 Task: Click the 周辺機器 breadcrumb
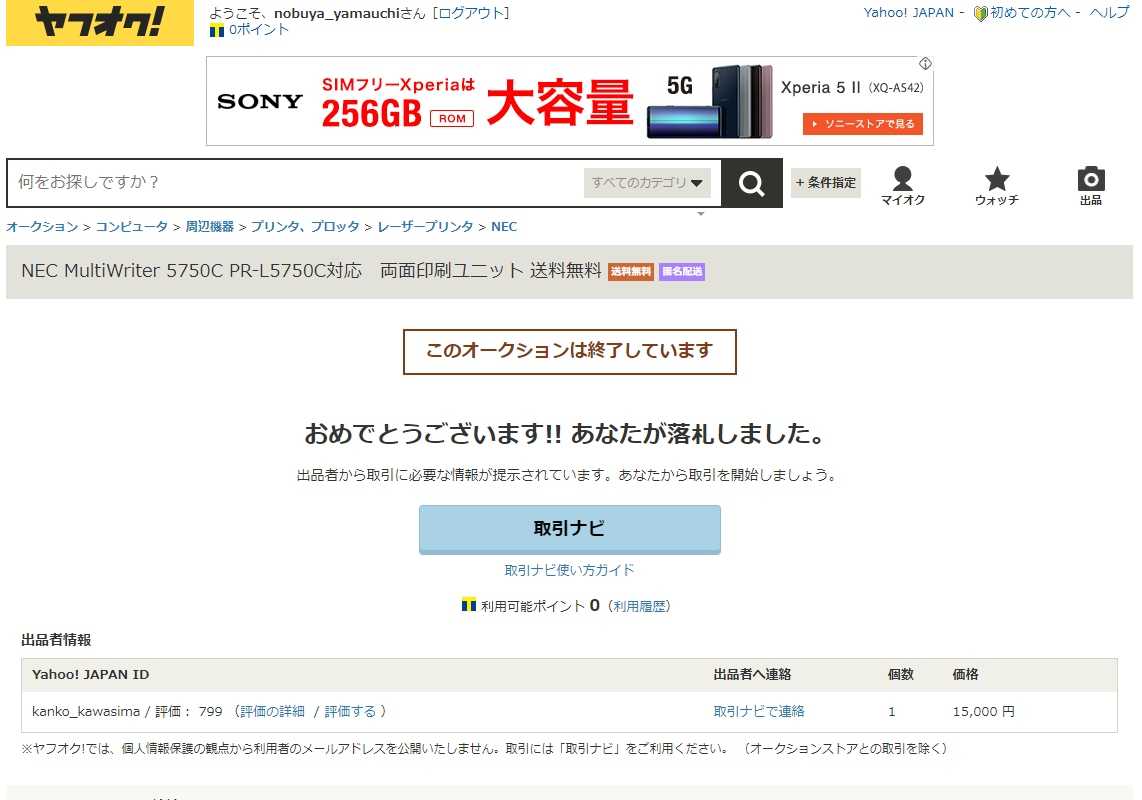[x=210, y=227]
